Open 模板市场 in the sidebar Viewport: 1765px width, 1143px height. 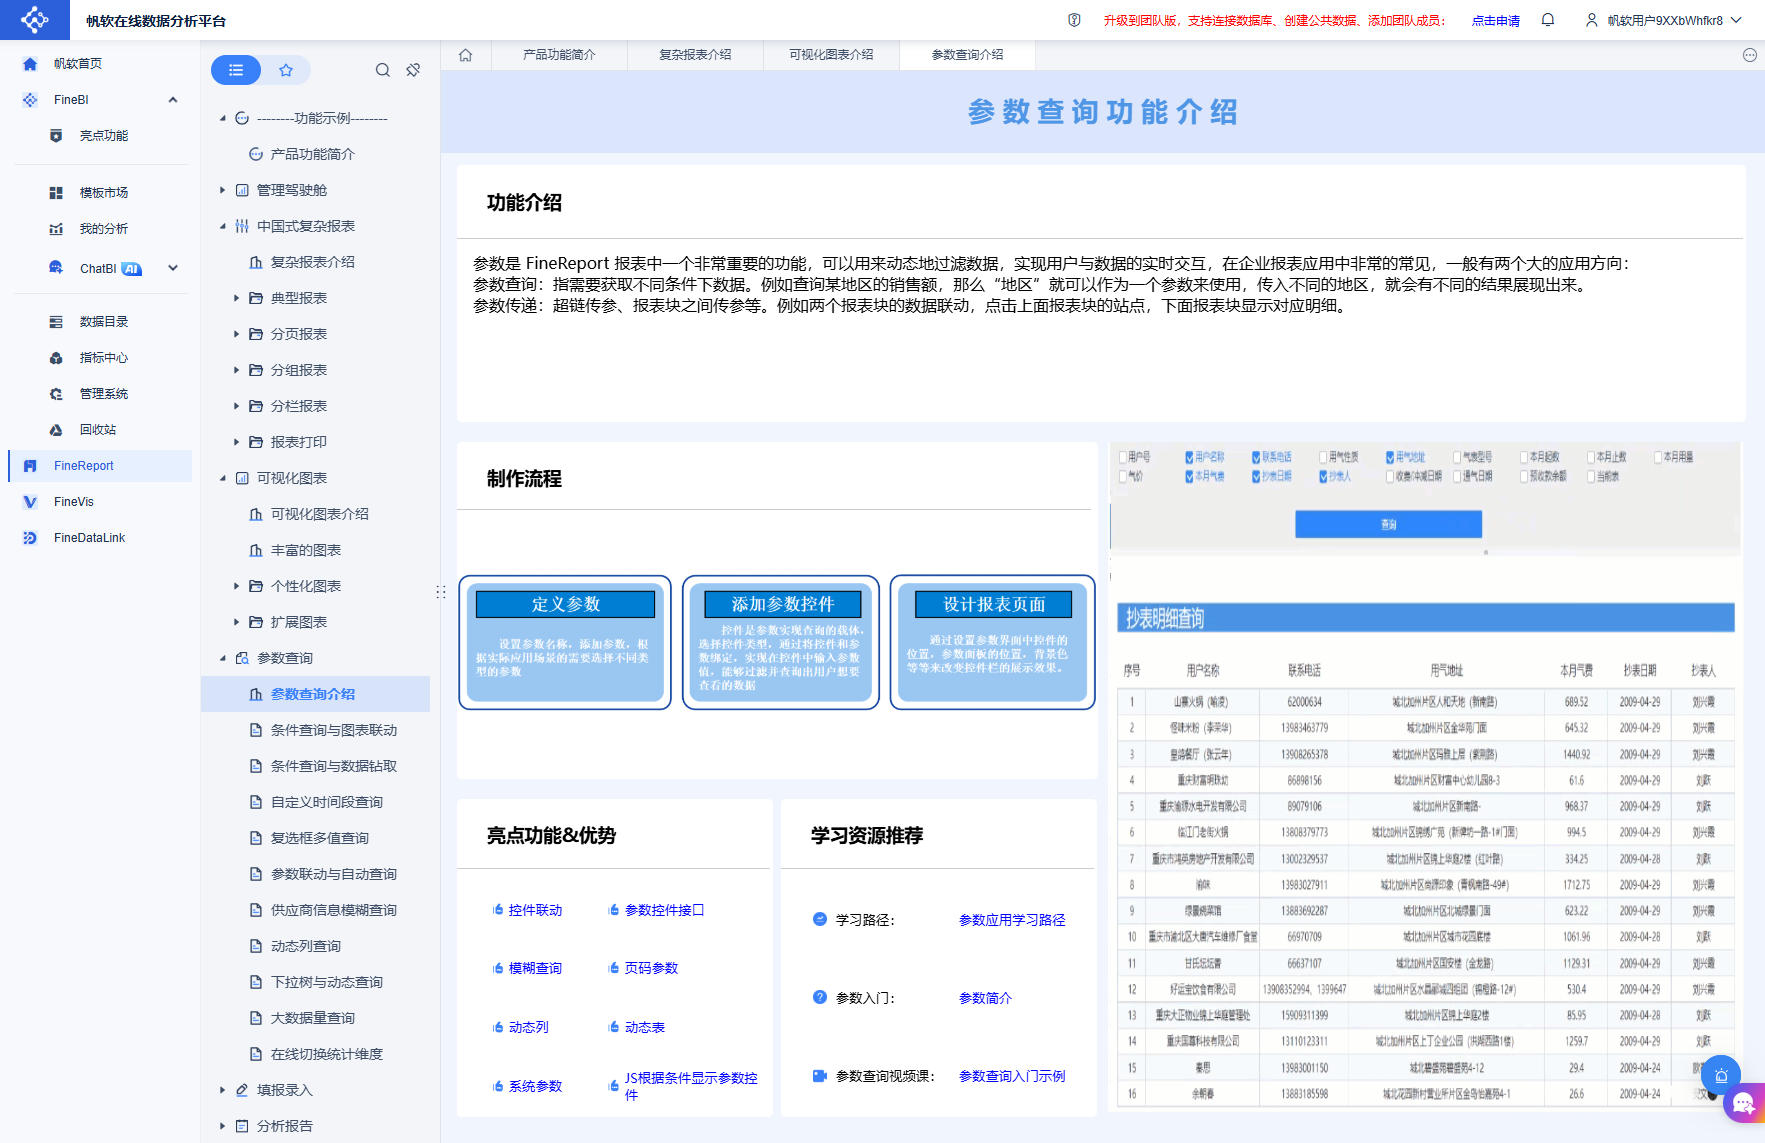(103, 193)
